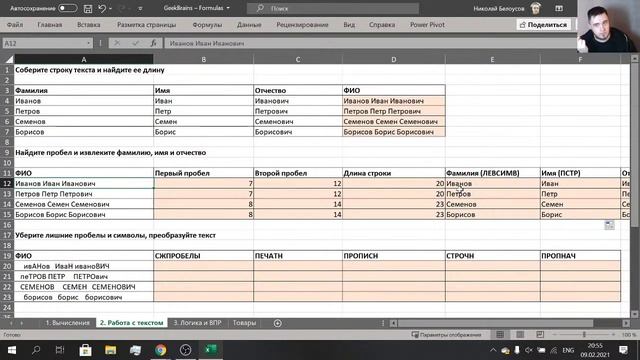The image size is (640, 360).
Task: Click the Name Box showing A12
Action: tap(44, 43)
